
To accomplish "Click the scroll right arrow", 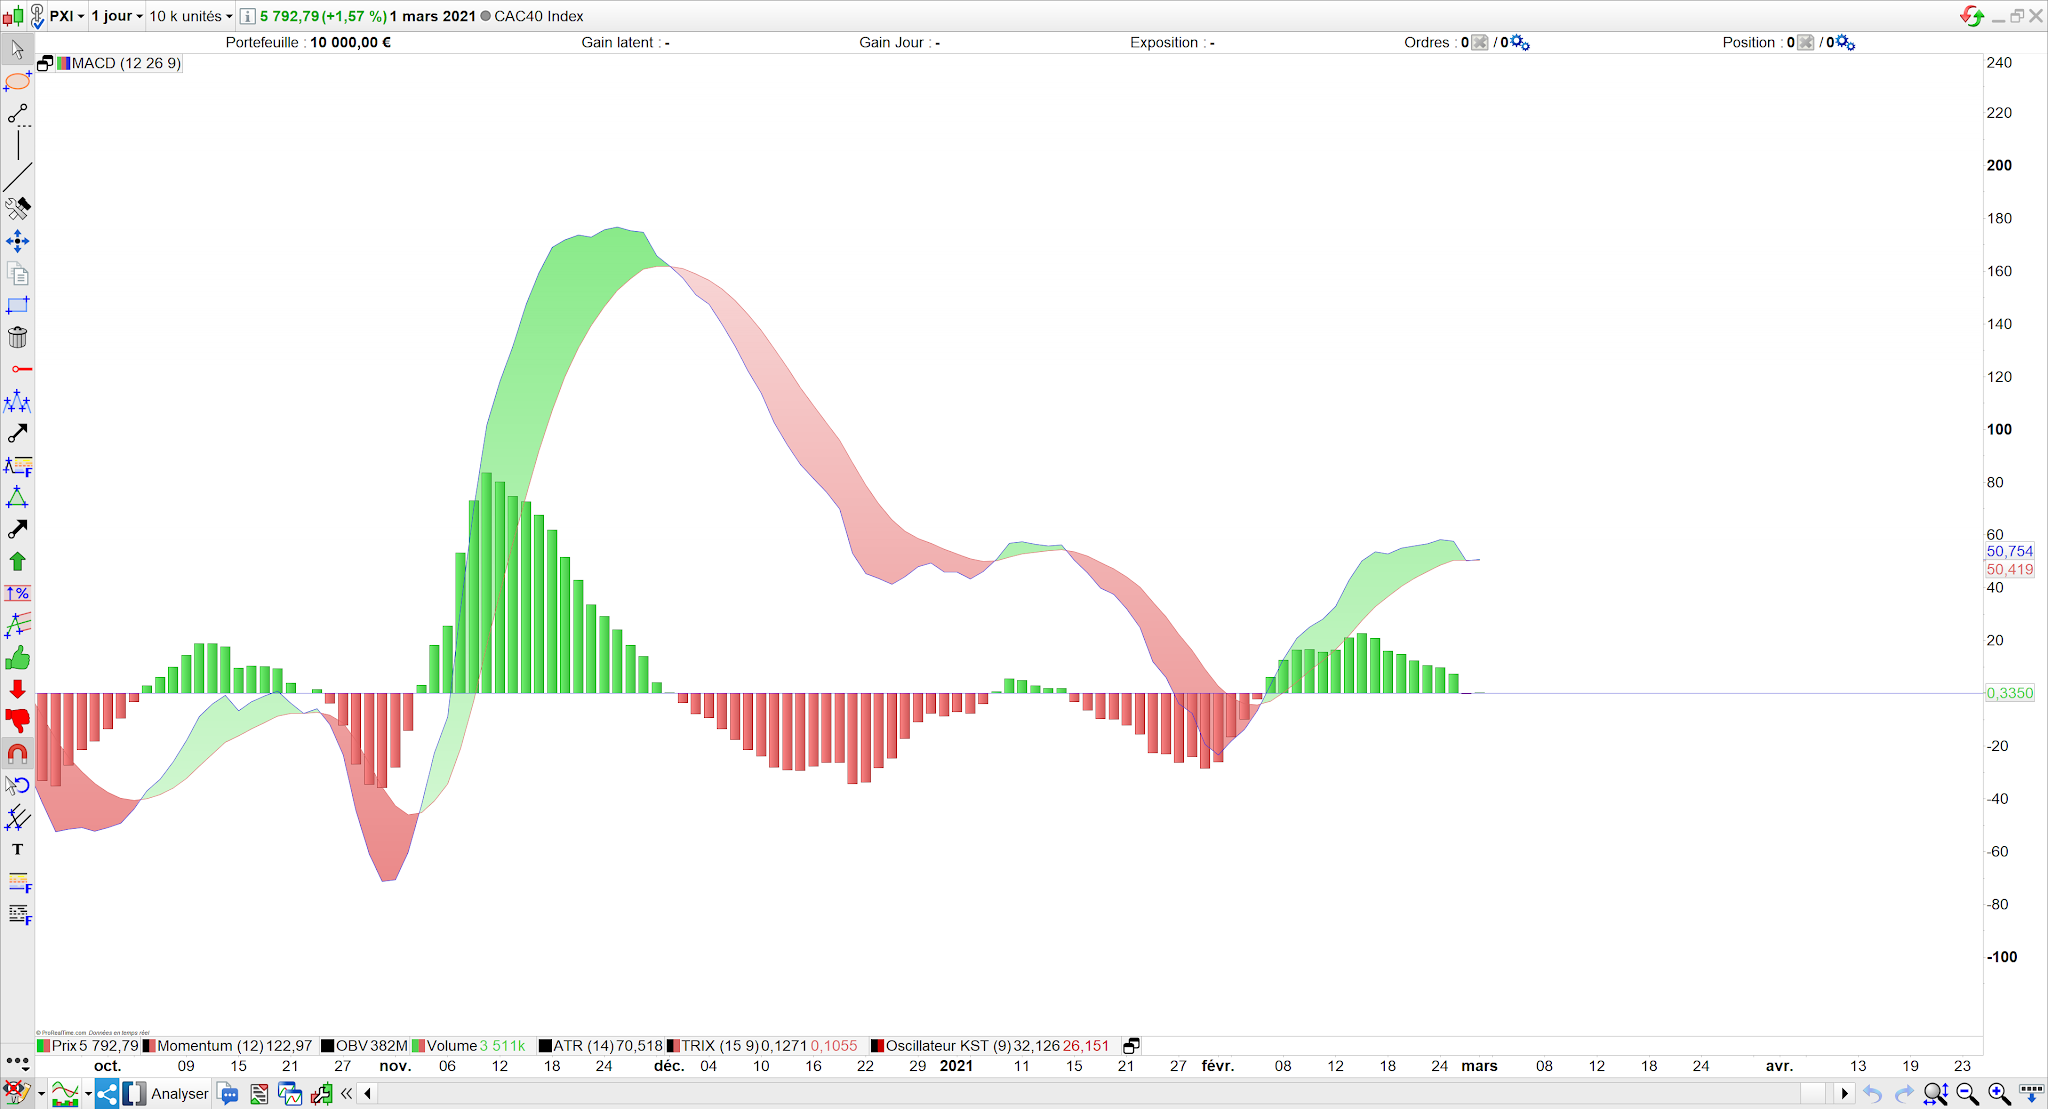I will [x=1845, y=1094].
